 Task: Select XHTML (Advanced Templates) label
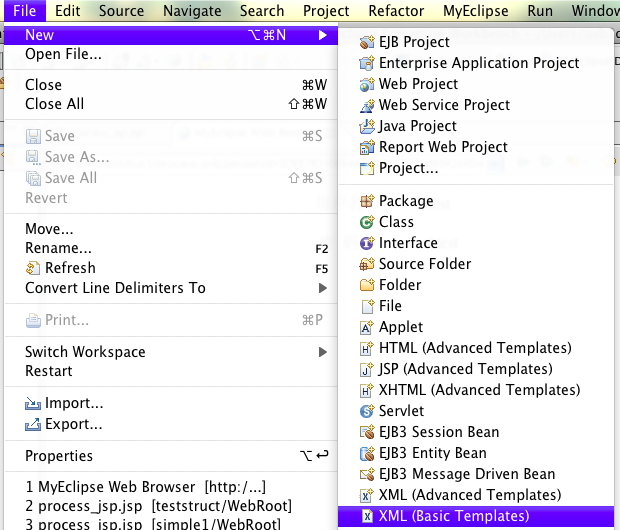(480, 390)
